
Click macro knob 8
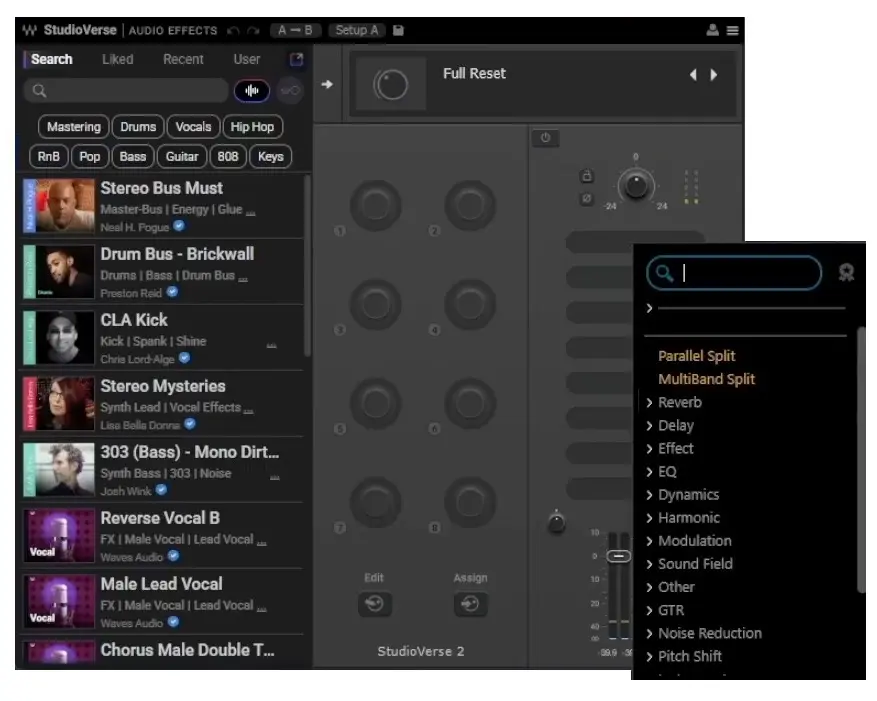point(470,502)
